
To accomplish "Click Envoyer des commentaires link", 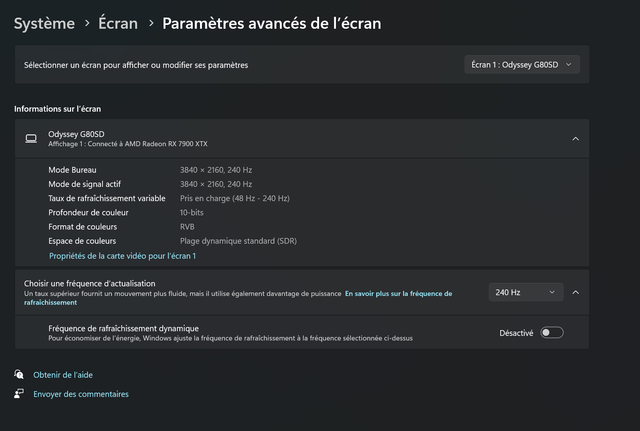I will (81, 394).
